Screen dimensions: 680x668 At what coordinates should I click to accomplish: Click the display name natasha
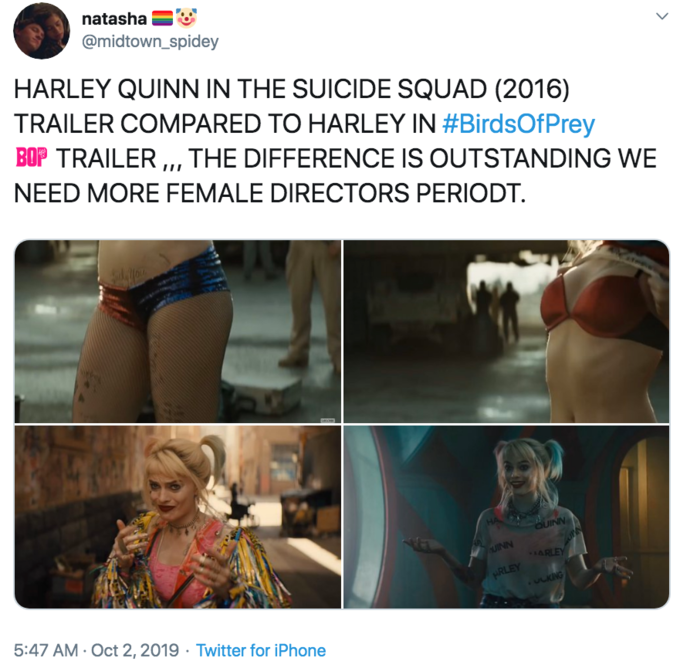(114, 19)
